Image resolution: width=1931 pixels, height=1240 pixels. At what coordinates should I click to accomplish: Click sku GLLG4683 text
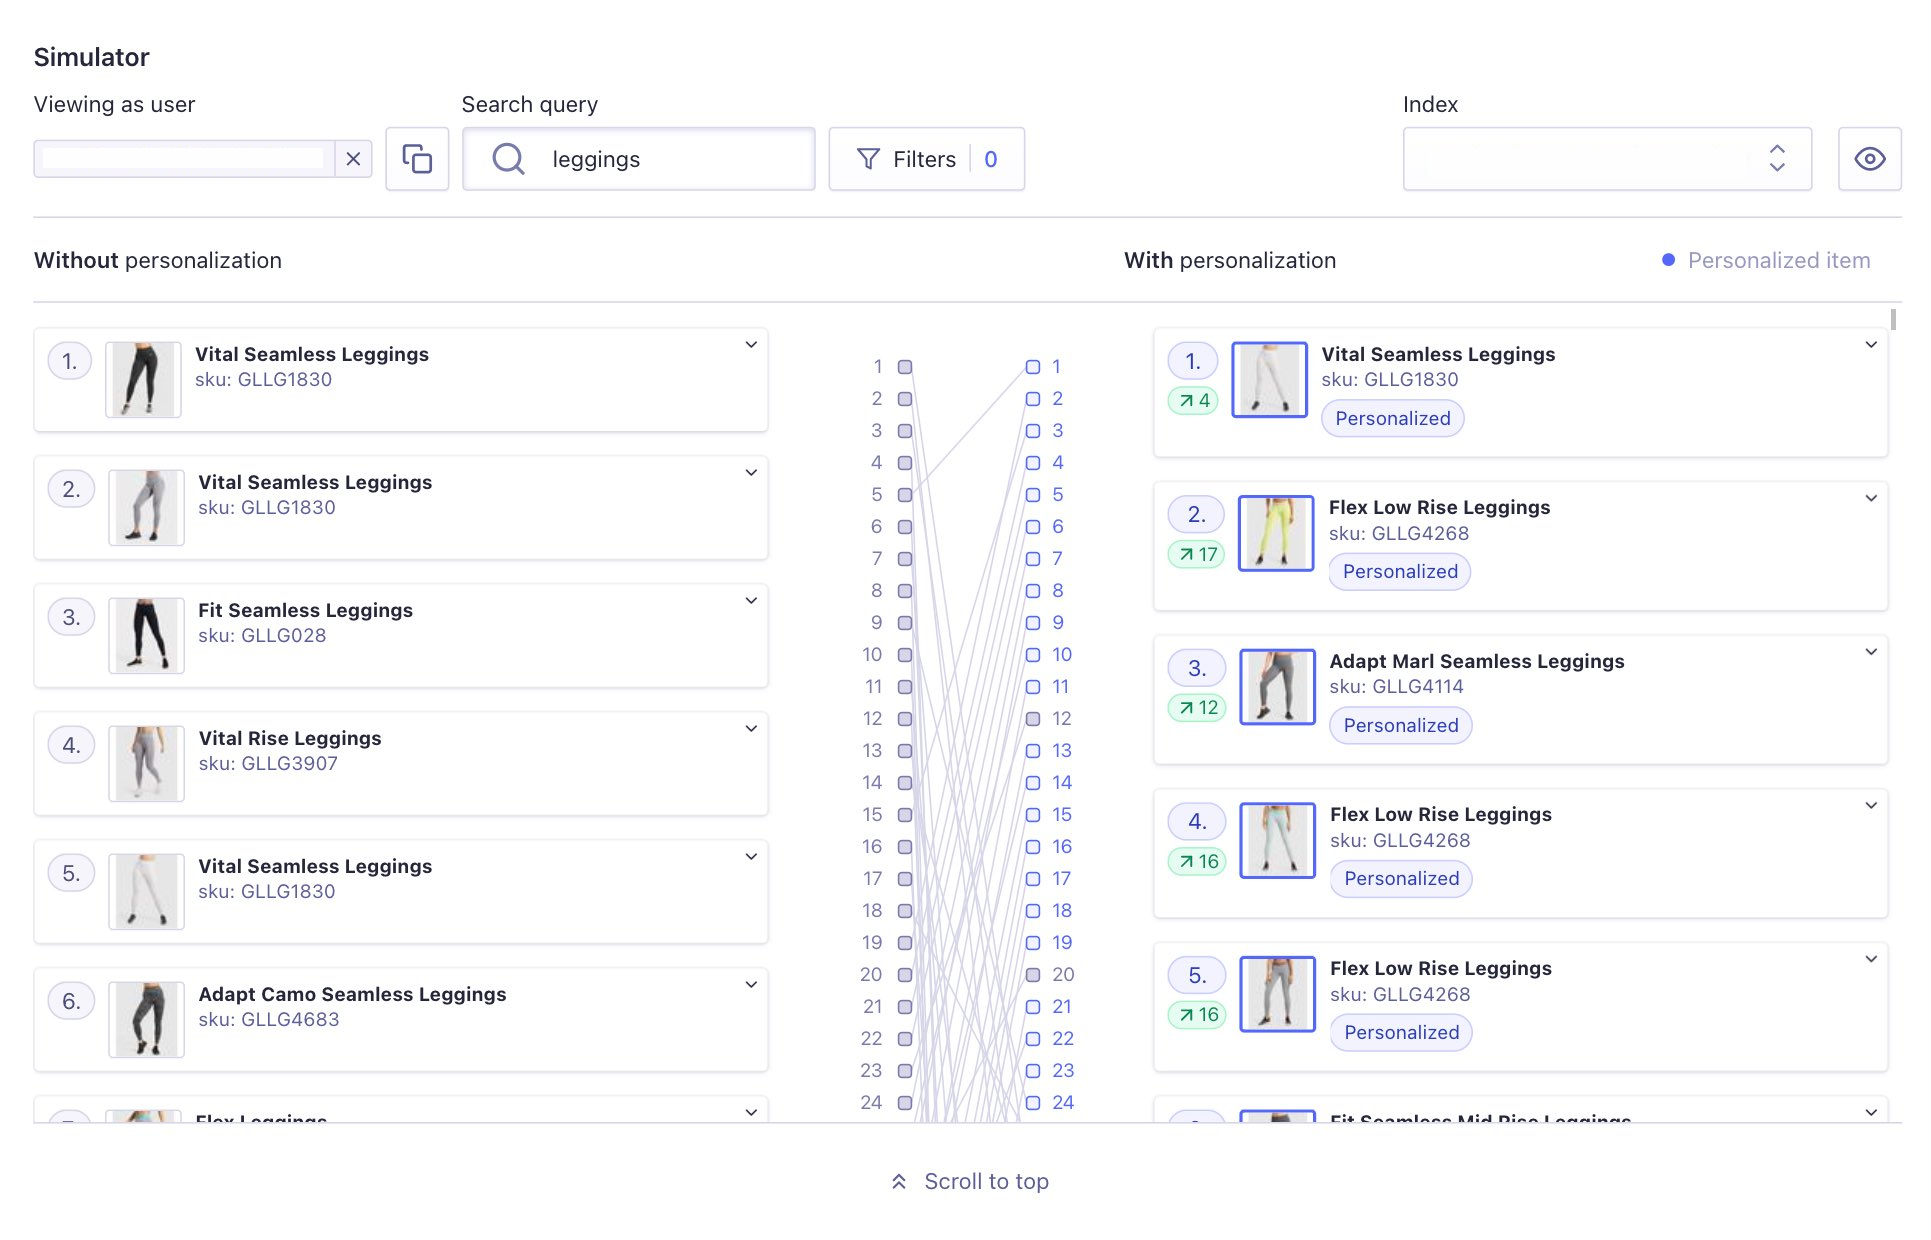click(269, 1020)
